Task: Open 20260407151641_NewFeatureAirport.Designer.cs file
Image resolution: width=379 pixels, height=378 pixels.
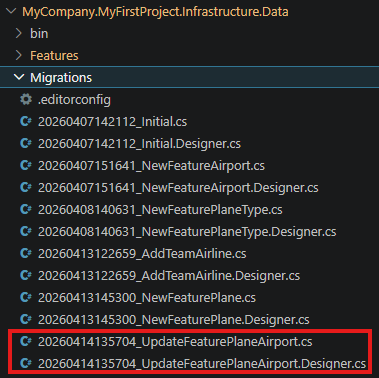Action: [178, 188]
